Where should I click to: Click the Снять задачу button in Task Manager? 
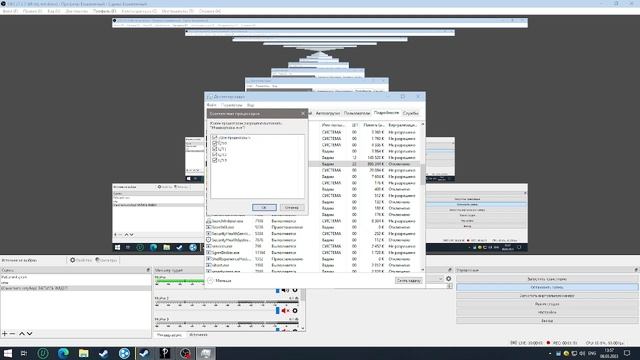[x=409, y=280]
